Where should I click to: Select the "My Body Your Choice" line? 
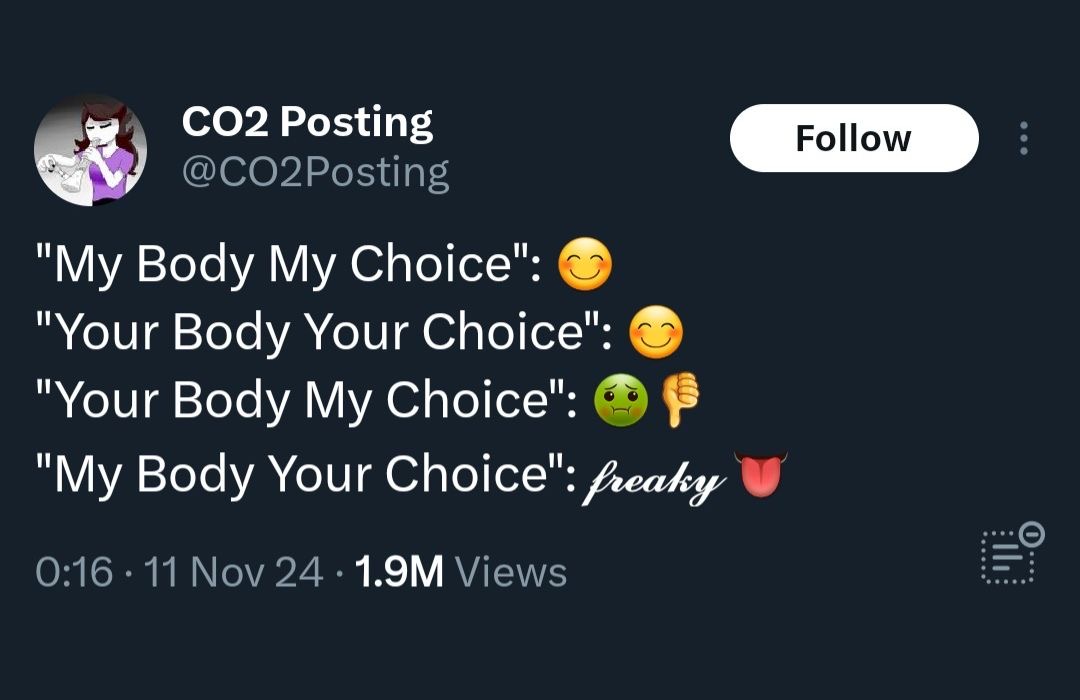tap(412, 475)
